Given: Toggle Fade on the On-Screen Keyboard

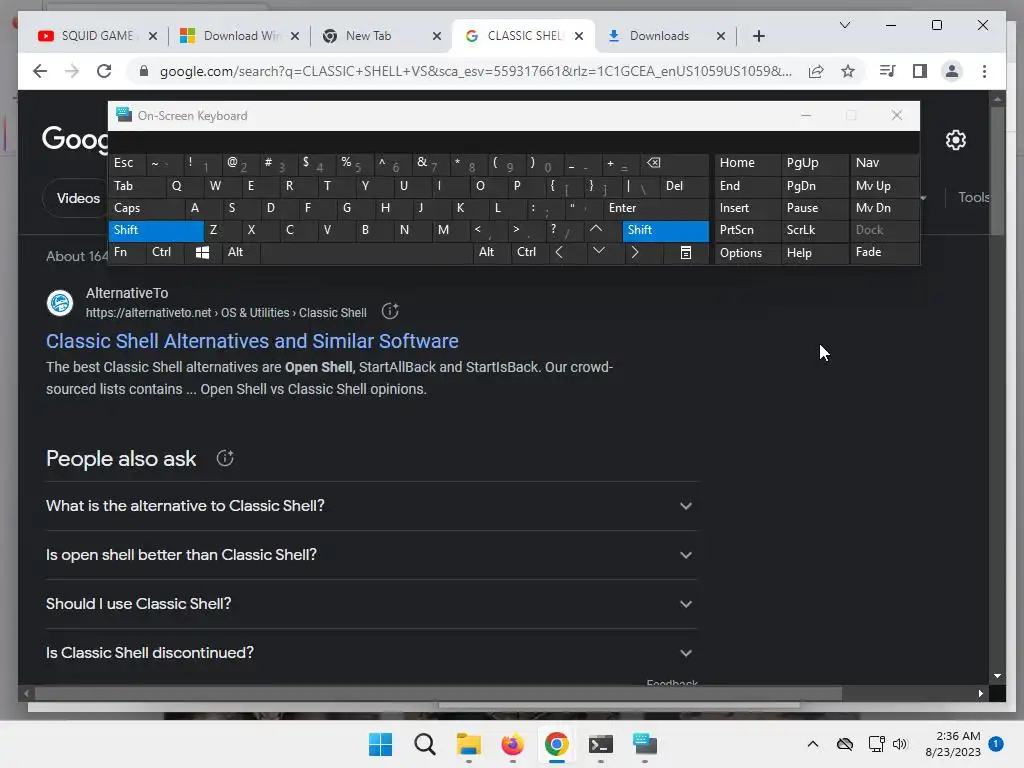Looking at the screenshot, I should pyautogui.click(x=884, y=252).
